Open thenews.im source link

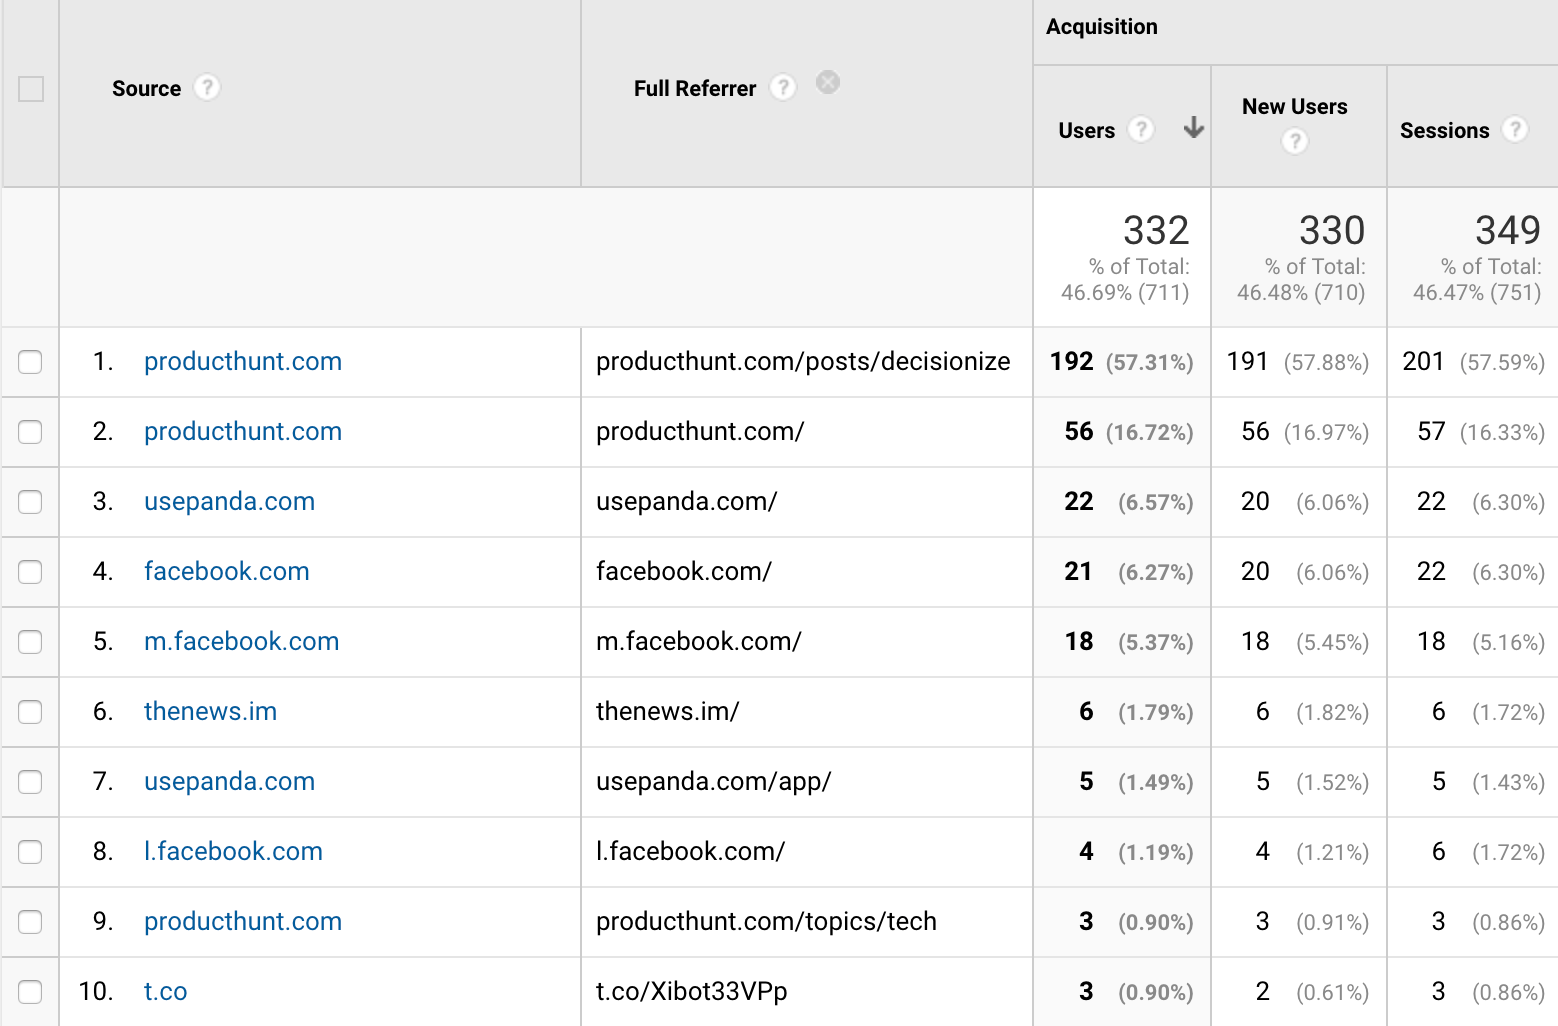click(210, 712)
